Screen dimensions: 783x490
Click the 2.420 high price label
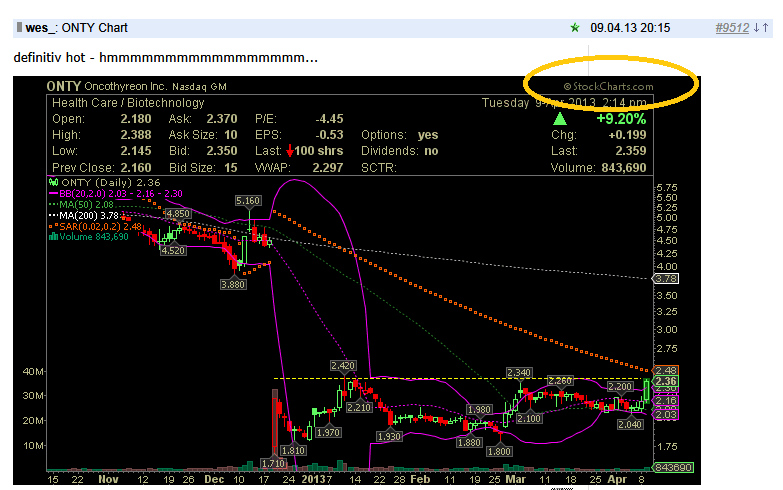343,366
